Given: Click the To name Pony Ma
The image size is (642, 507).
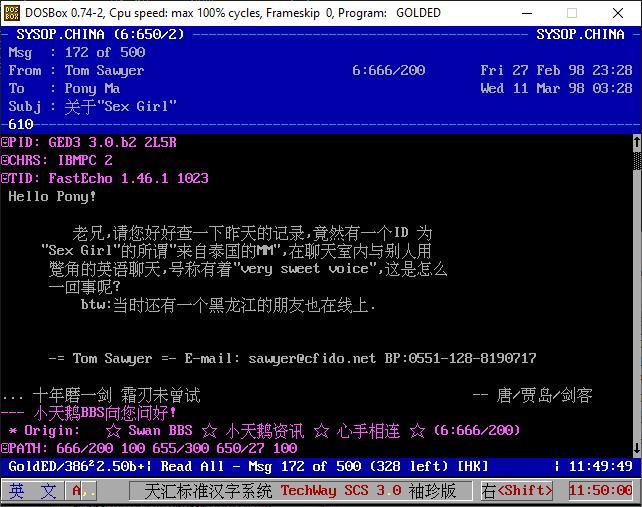Looking at the screenshot, I should pos(96,89).
